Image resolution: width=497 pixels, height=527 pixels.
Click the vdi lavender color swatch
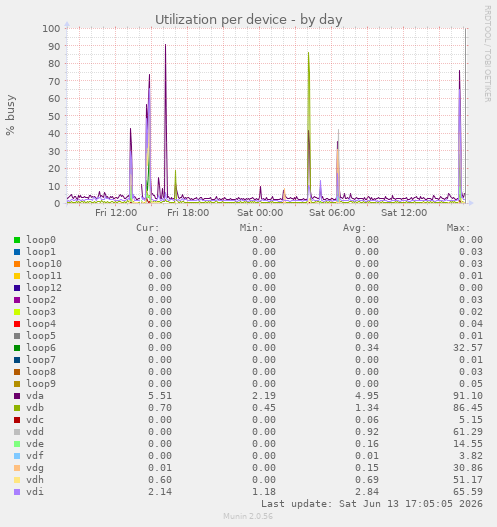click(17, 492)
